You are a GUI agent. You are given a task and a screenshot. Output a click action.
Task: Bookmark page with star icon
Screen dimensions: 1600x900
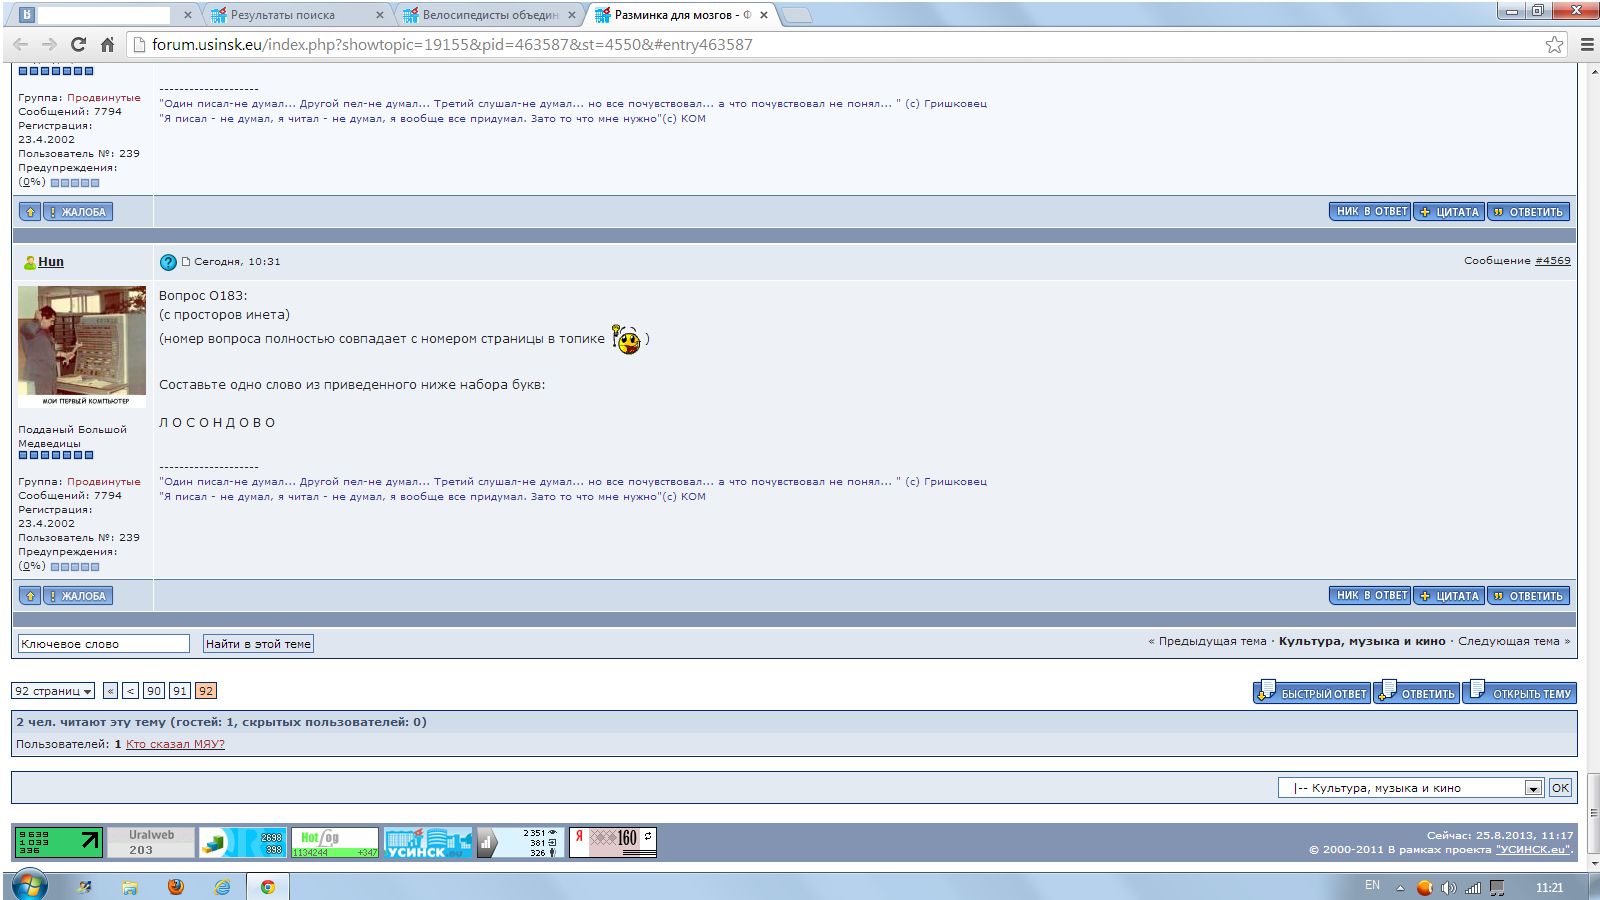(1554, 44)
